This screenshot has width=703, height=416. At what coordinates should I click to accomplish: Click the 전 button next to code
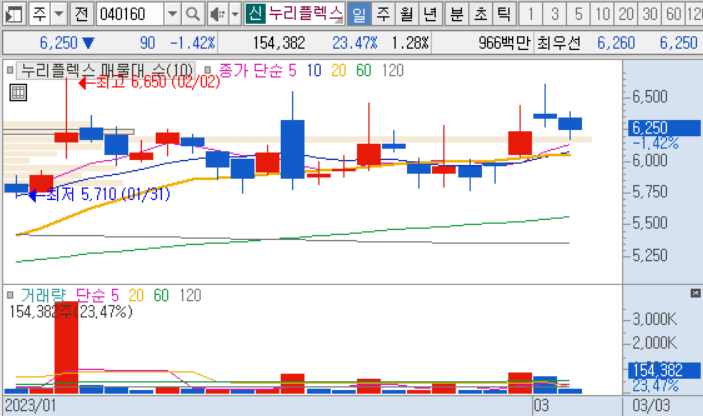click(x=81, y=14)
